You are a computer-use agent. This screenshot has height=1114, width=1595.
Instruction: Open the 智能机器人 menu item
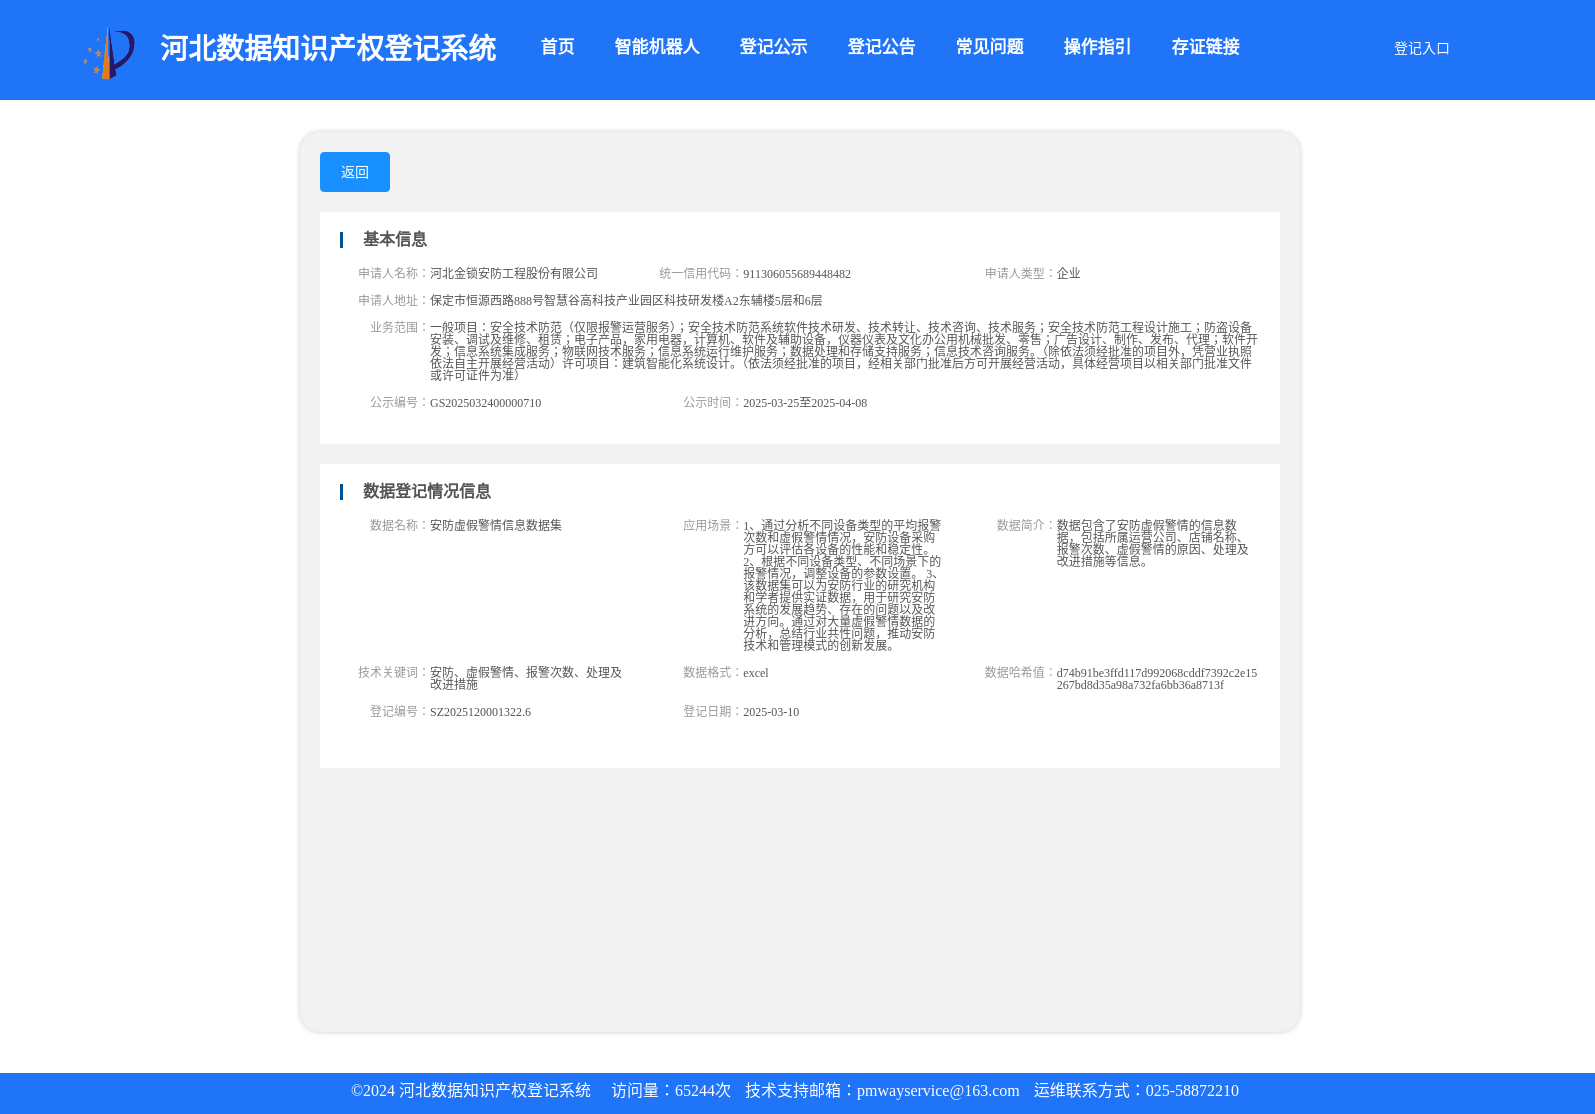click(x=656, y=47)
